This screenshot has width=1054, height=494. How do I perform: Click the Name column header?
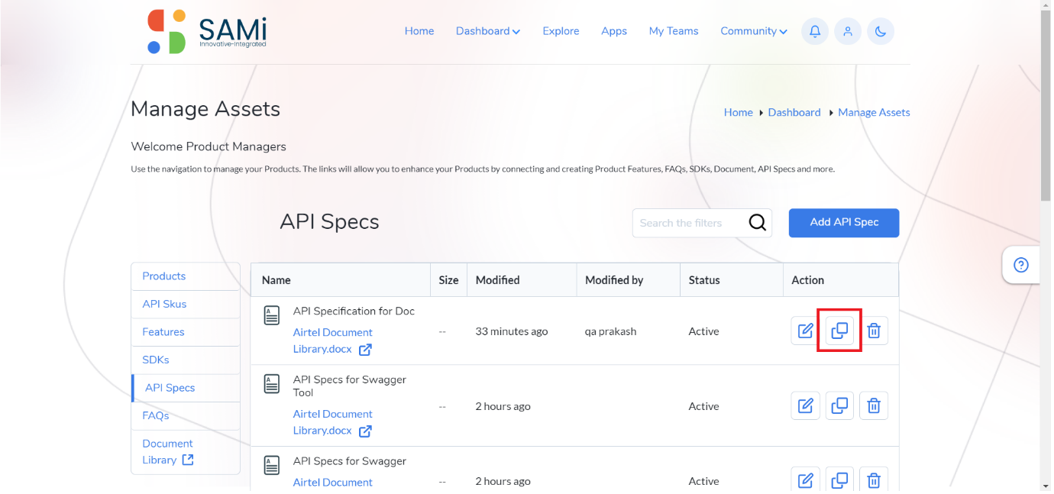341,280
